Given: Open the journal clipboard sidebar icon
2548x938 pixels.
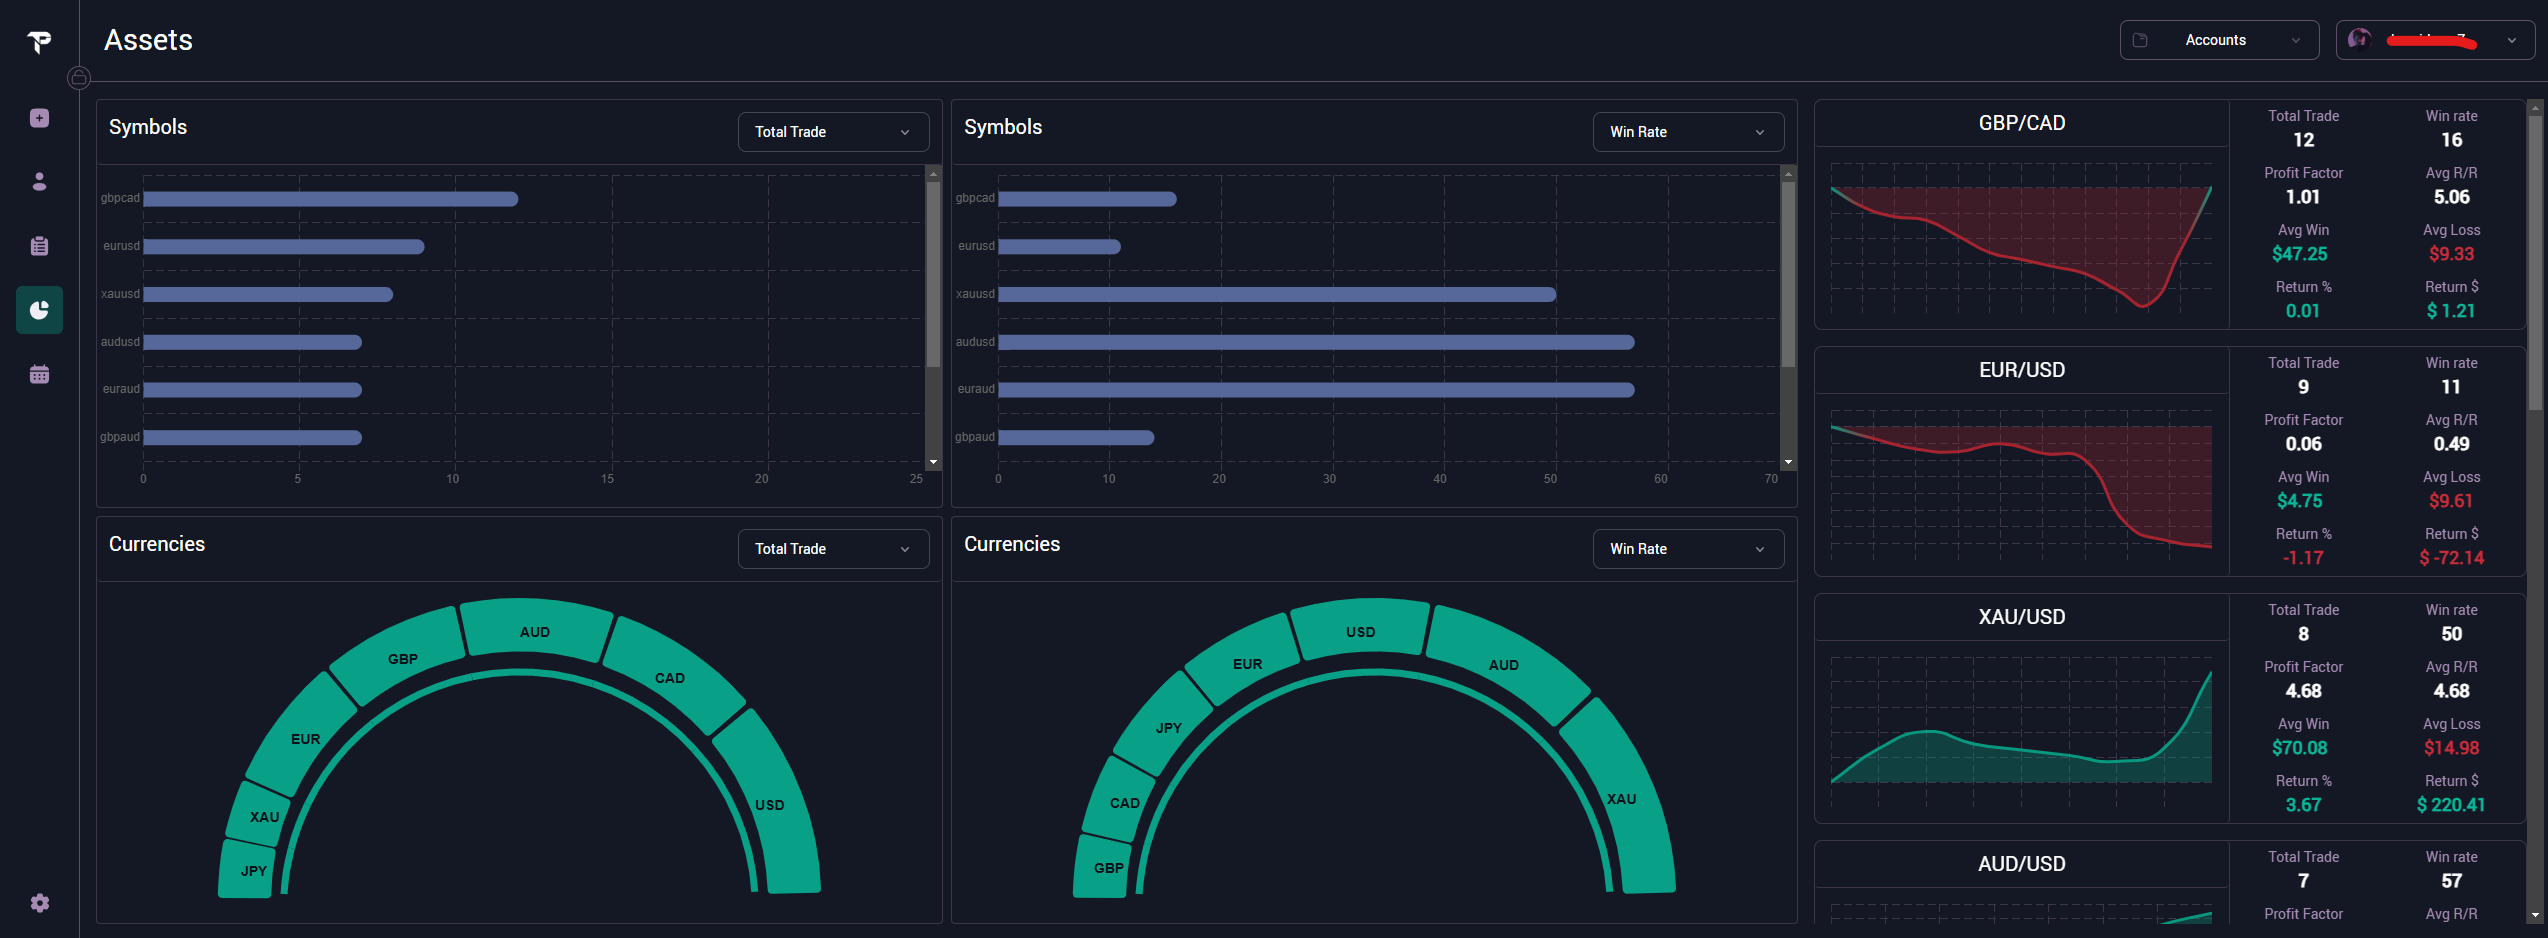Looking at the screenshot, I should click(x=39, y=246).
